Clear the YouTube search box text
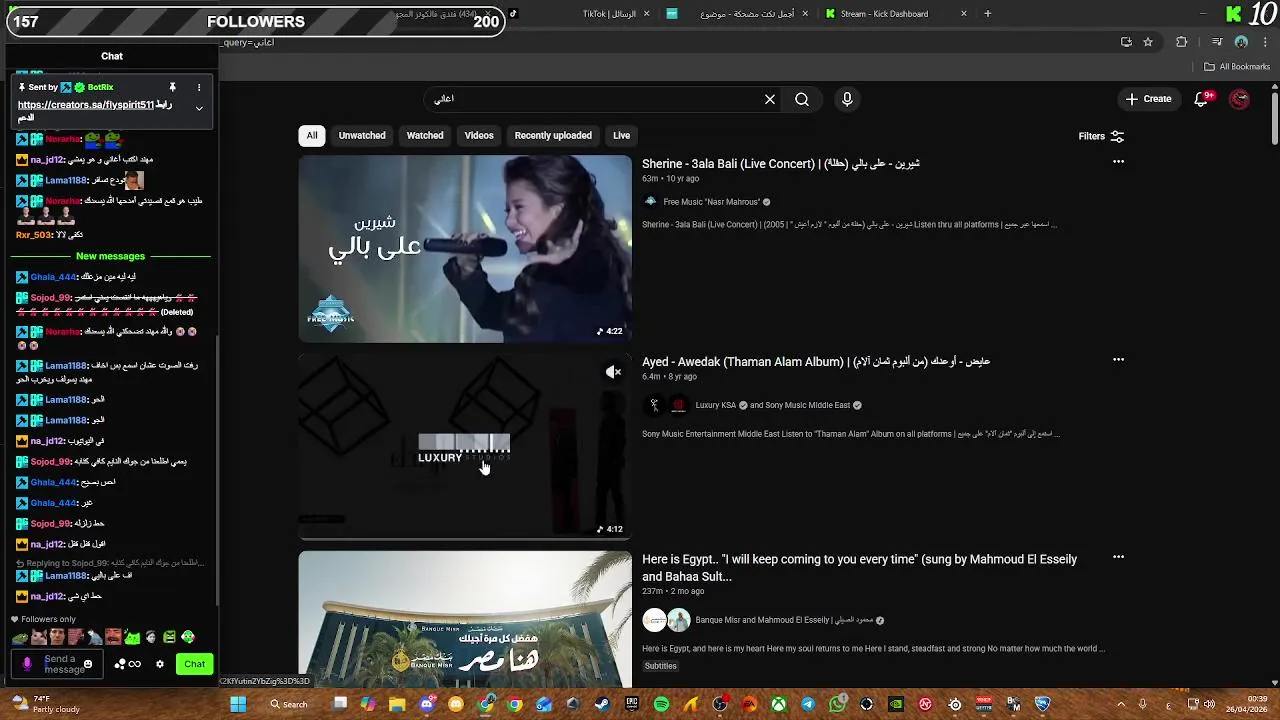Screen dimensions: 1280x720 769,99
